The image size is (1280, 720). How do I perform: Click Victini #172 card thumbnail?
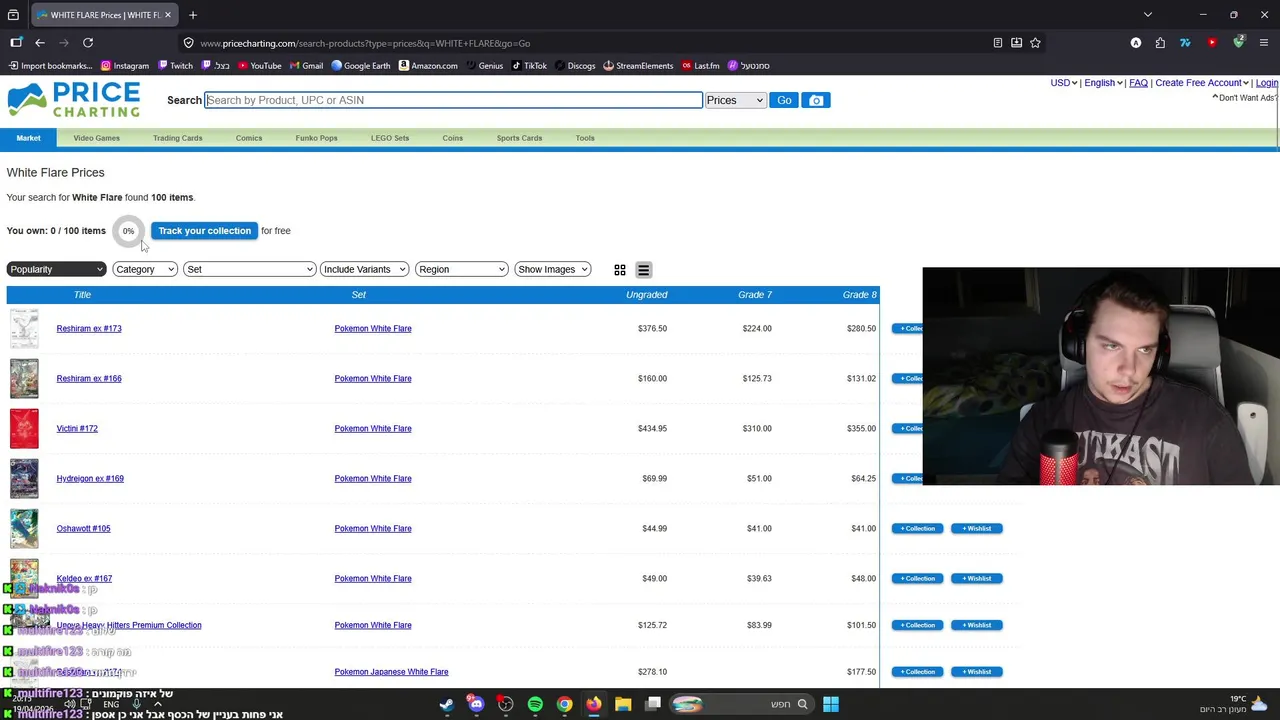(x=24, y=428)
